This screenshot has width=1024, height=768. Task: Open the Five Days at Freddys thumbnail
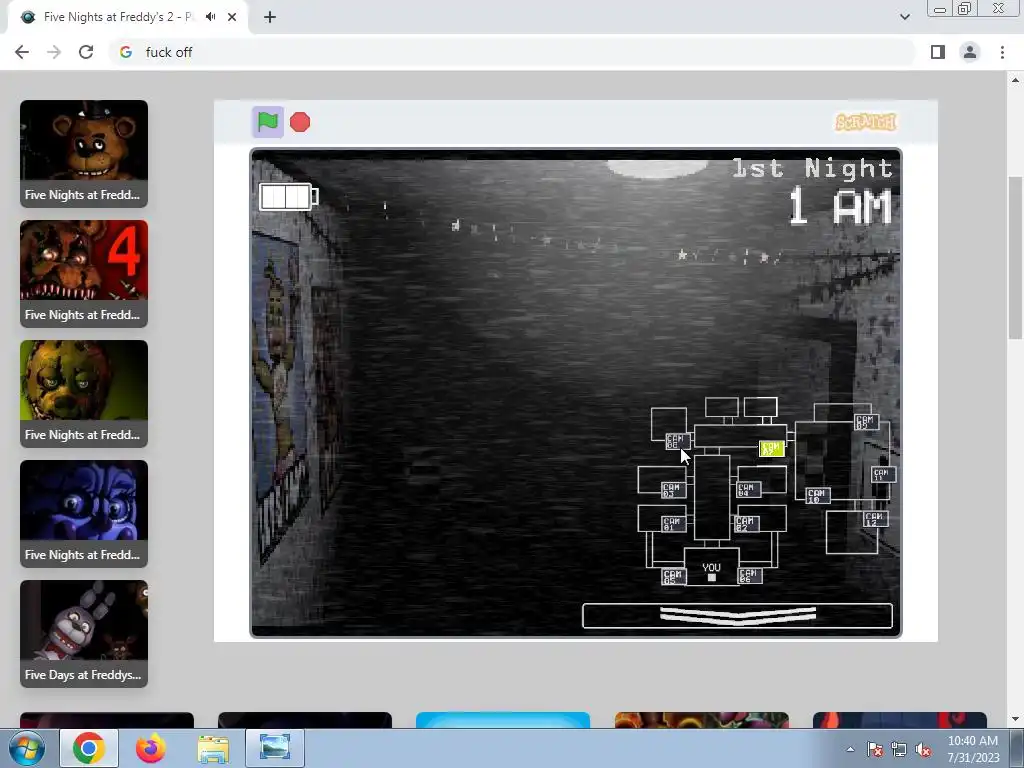coord(84,634)
